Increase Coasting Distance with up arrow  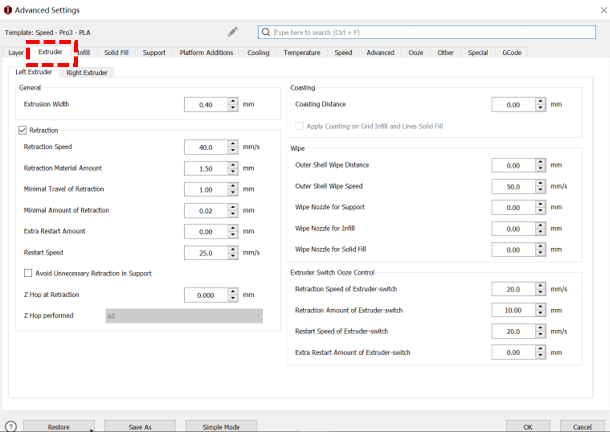[541, 100]
